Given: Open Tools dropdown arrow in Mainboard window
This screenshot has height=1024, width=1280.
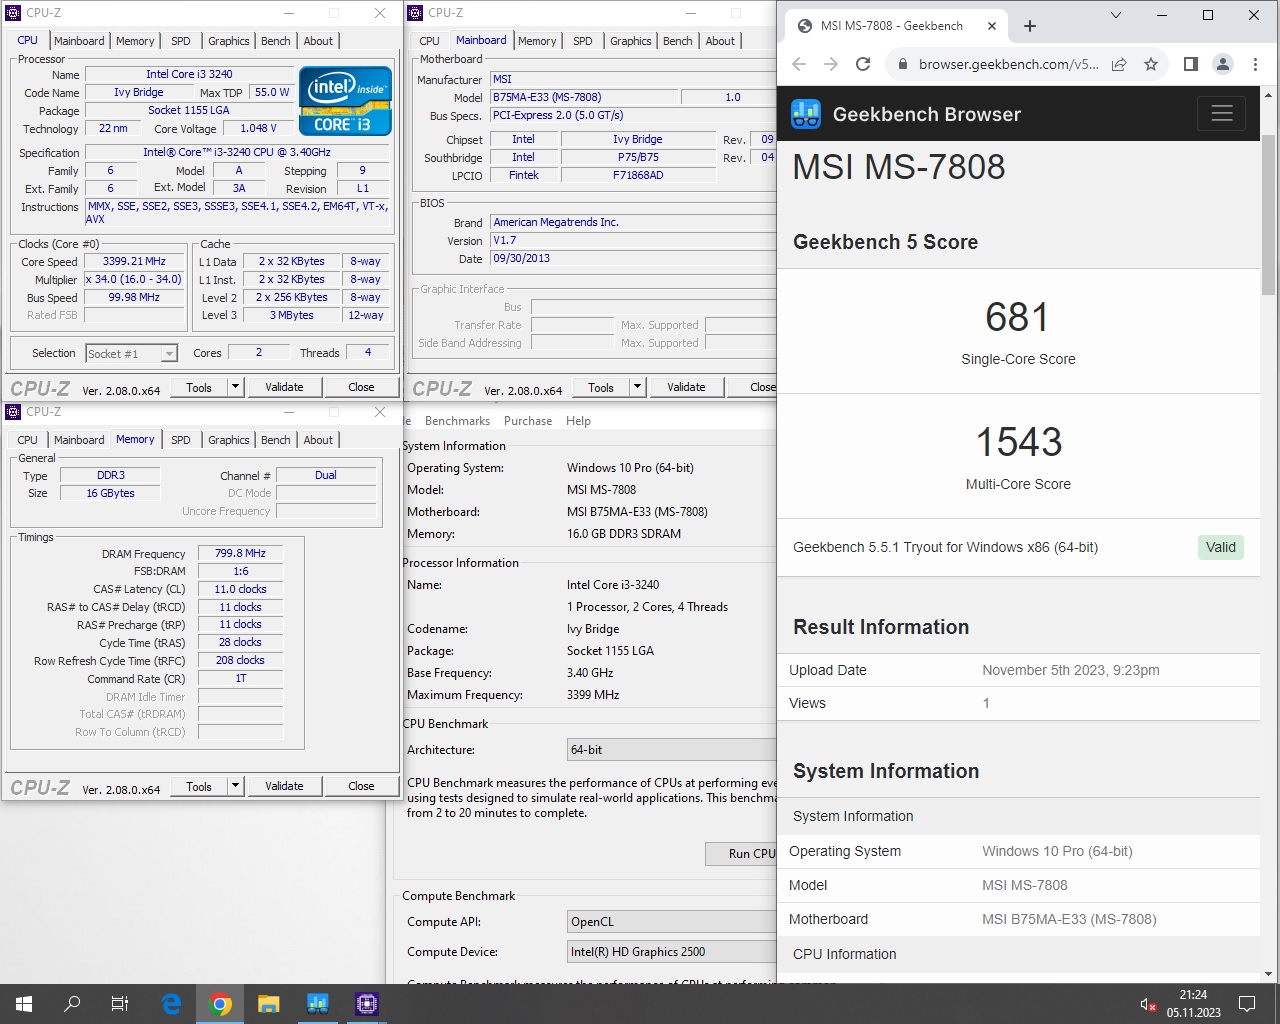Looking at the screenshot, I should click(x=637, y=387).
